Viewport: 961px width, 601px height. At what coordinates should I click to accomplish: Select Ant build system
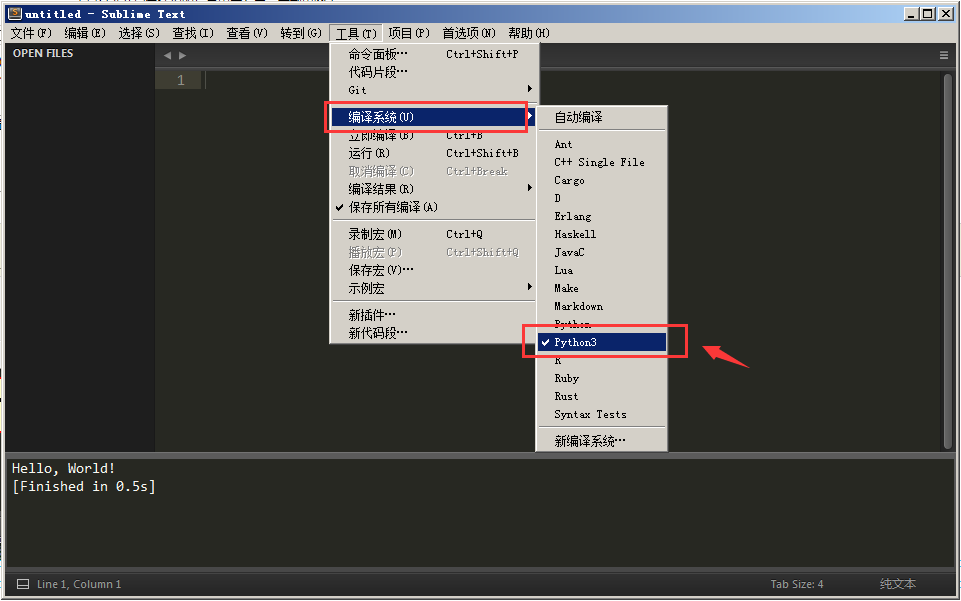pos(602,144)
